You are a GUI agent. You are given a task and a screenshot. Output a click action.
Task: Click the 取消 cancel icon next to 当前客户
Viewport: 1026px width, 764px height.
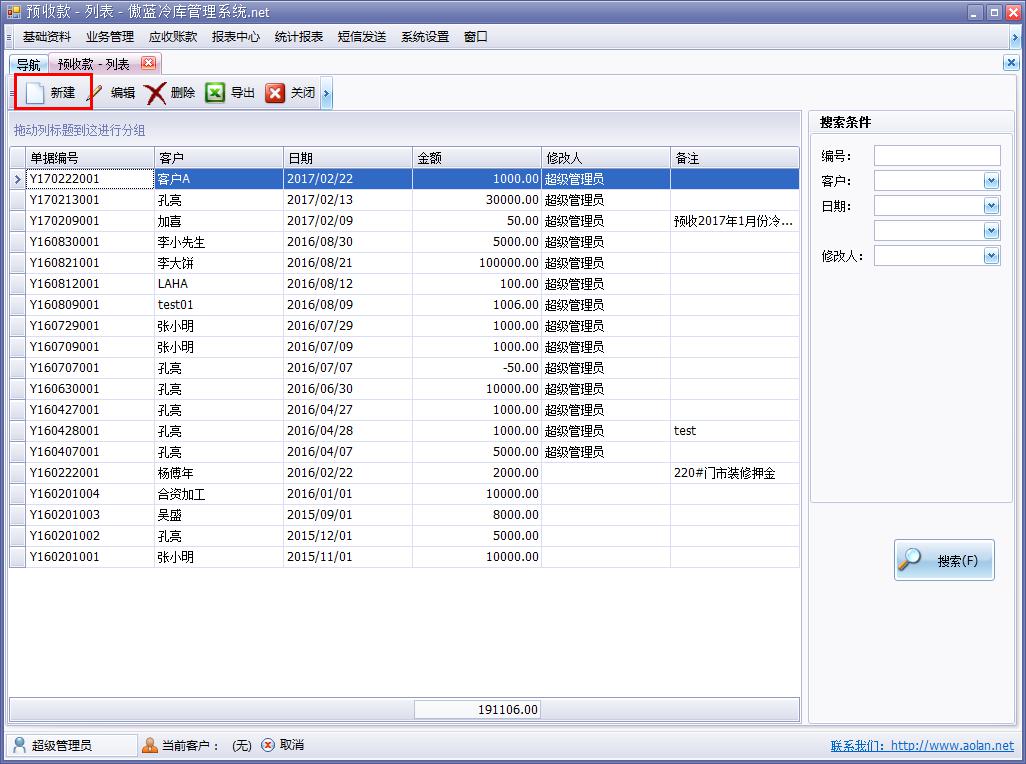[x=267, y=744]
